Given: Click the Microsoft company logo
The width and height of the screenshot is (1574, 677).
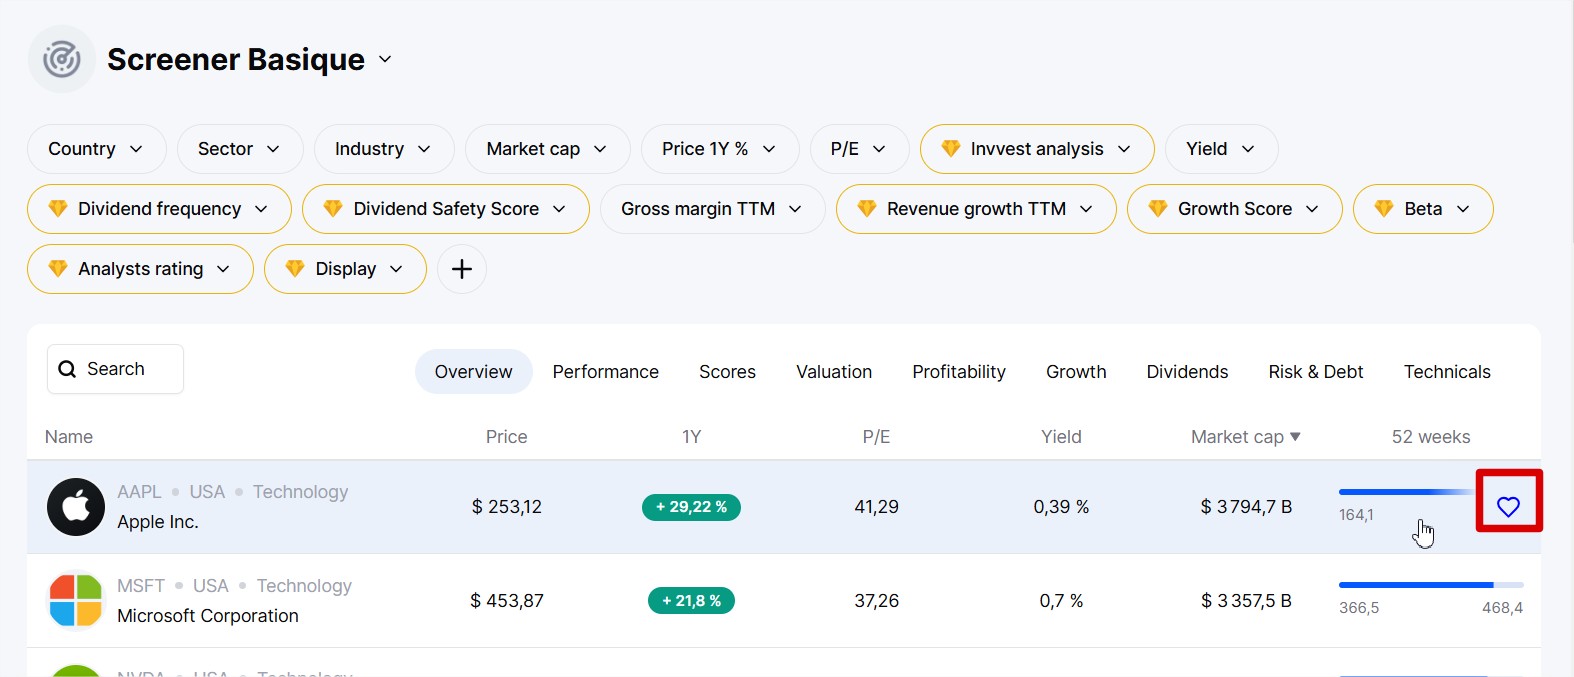Looking at the screenshot, I should [x=76, y=601].
